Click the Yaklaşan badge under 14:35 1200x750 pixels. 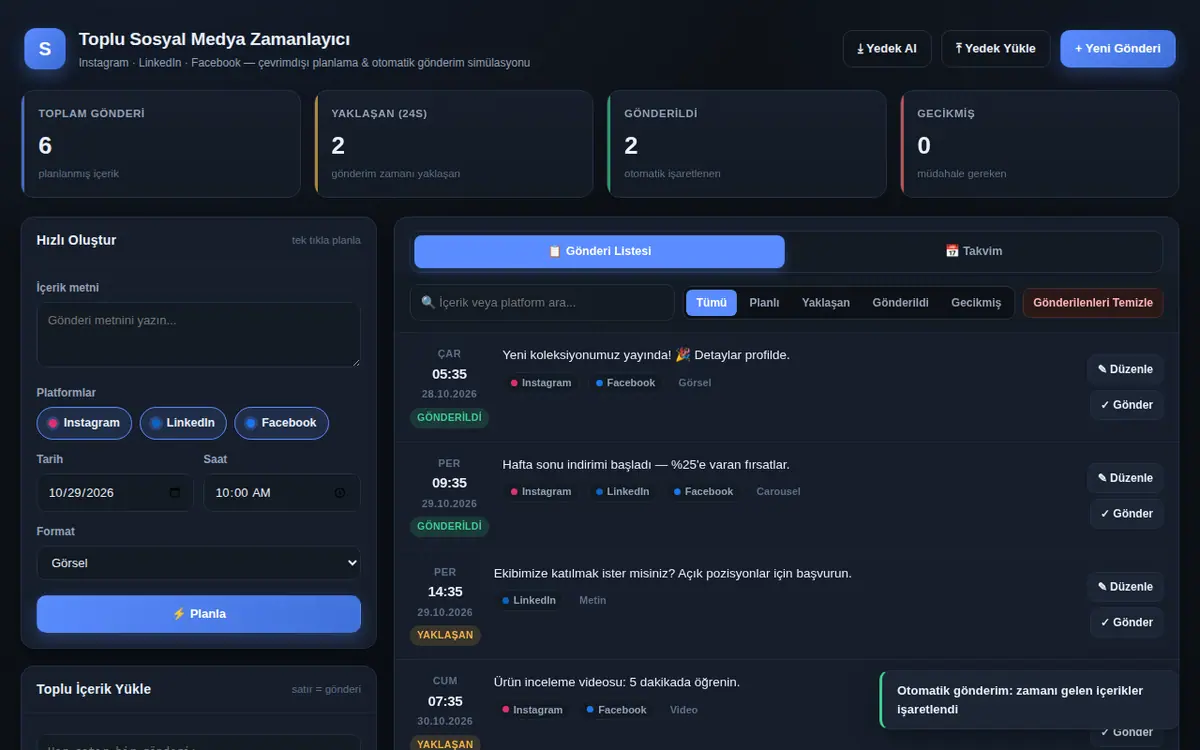[x=445, y=635]
